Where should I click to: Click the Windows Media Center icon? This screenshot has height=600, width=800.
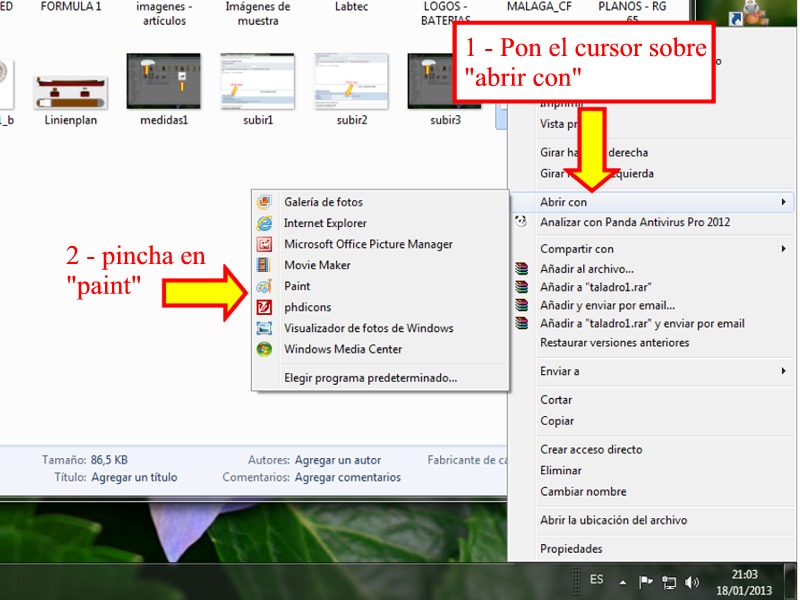[x=264, y=349]
